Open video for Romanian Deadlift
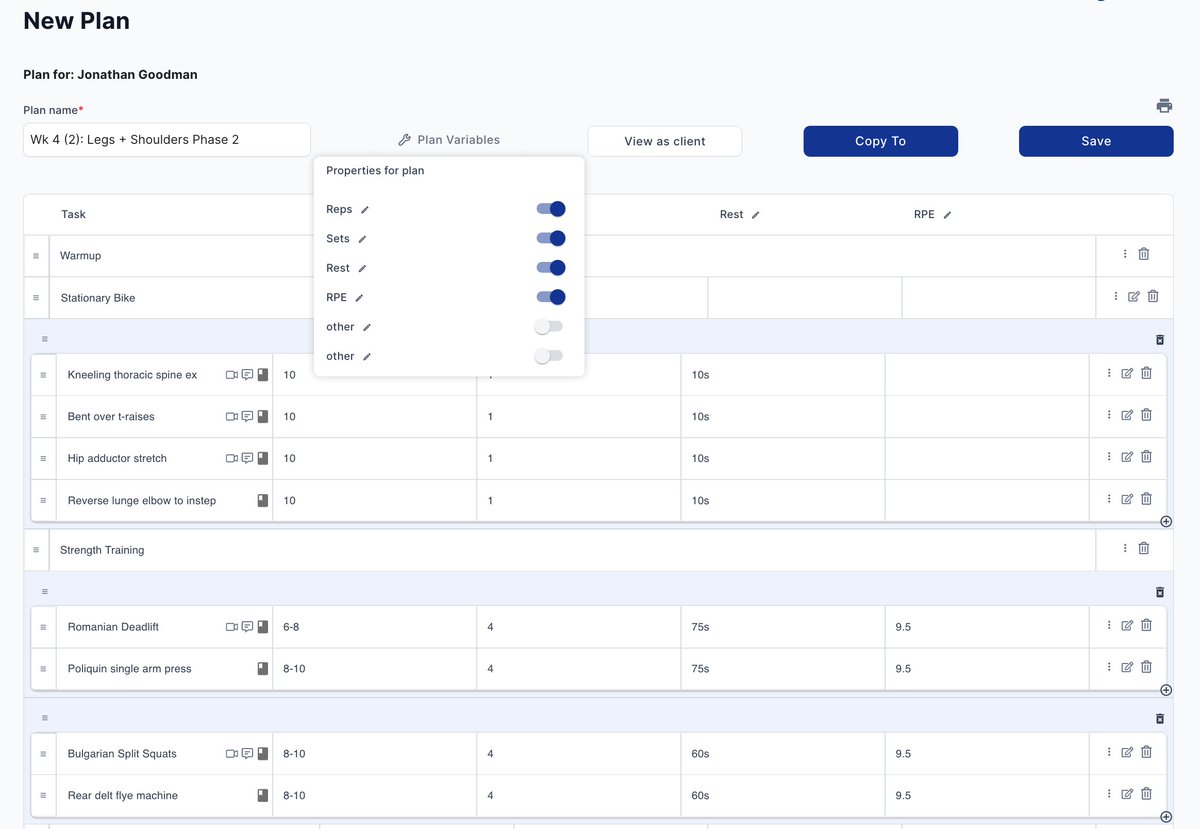The image size is (1200, 829). [232, 627]
